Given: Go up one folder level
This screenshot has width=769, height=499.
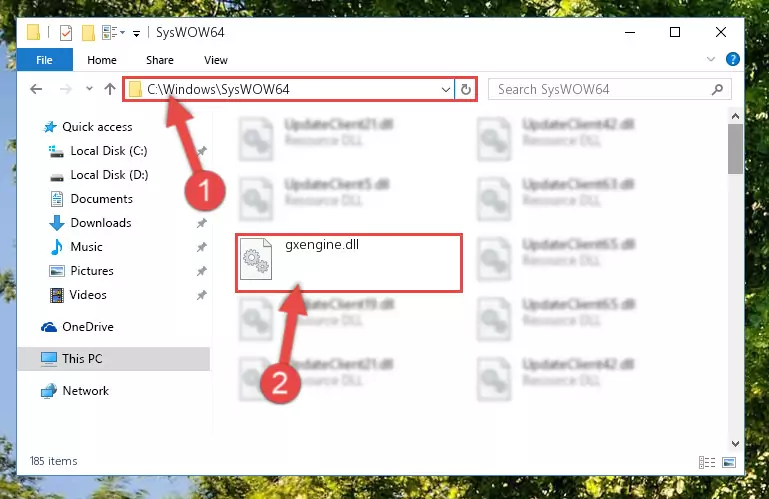Looking at the screenshot, I should 110,89.
